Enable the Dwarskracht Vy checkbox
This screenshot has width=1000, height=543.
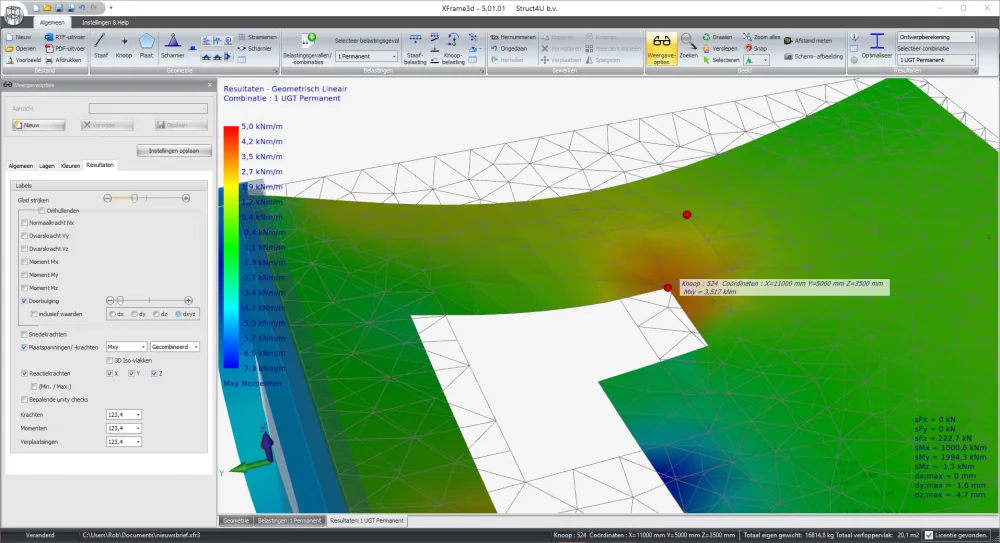coord(25,235)
